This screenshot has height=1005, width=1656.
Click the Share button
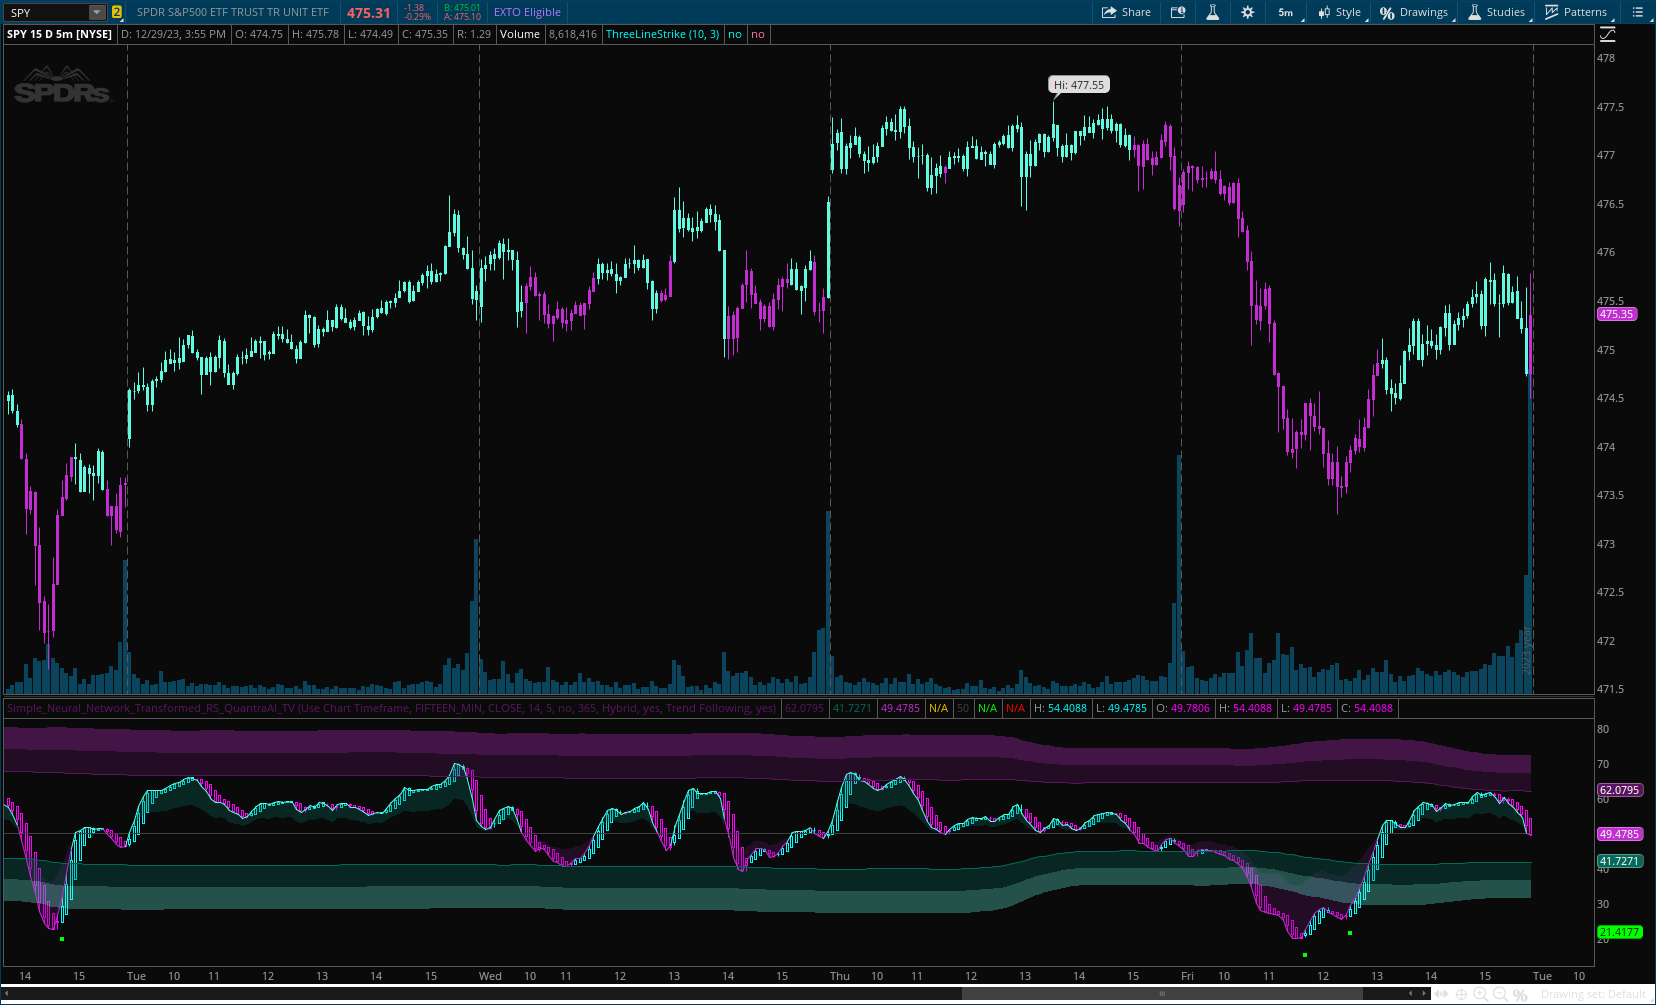[1126, 12]
